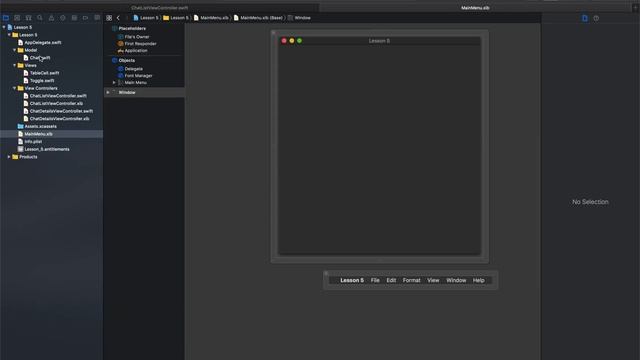This screenshot has width=640, height=360.
Task: Click the related items grid icon
Action: coord(109,18)
